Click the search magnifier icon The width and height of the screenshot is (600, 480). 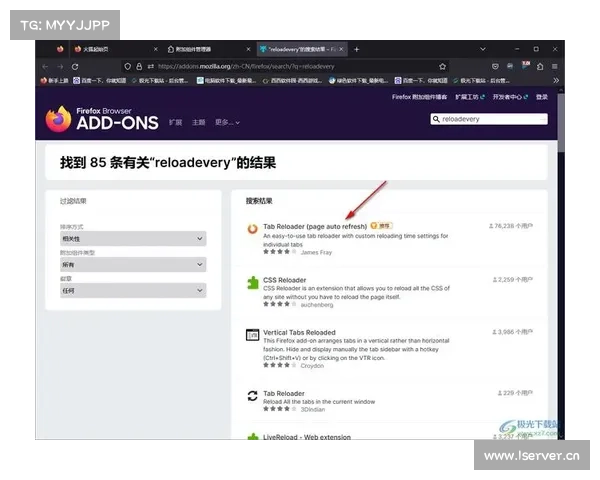(x=436, y=119)
